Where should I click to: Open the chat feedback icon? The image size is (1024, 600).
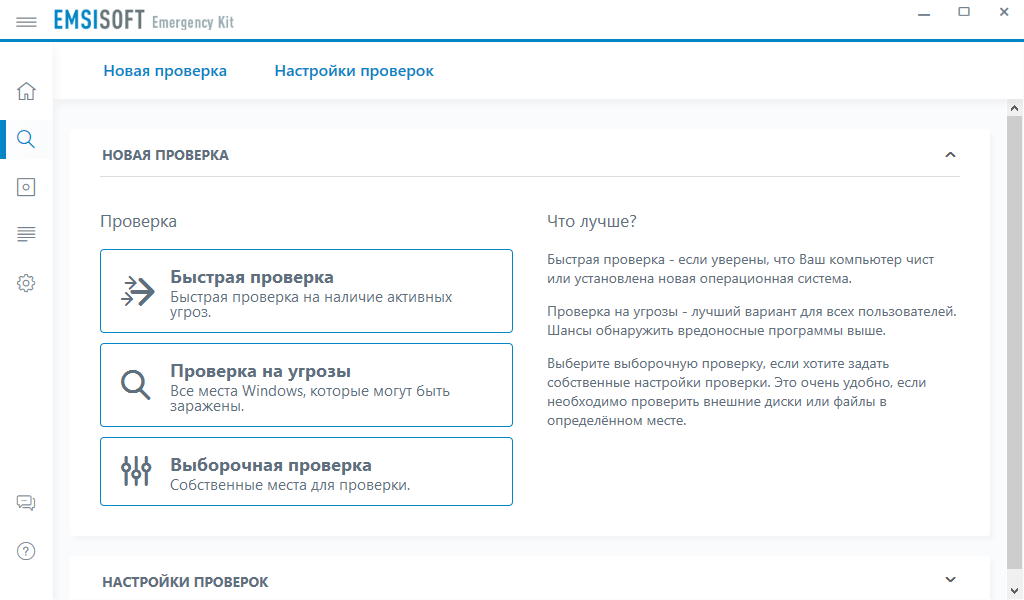coord(27,503)
